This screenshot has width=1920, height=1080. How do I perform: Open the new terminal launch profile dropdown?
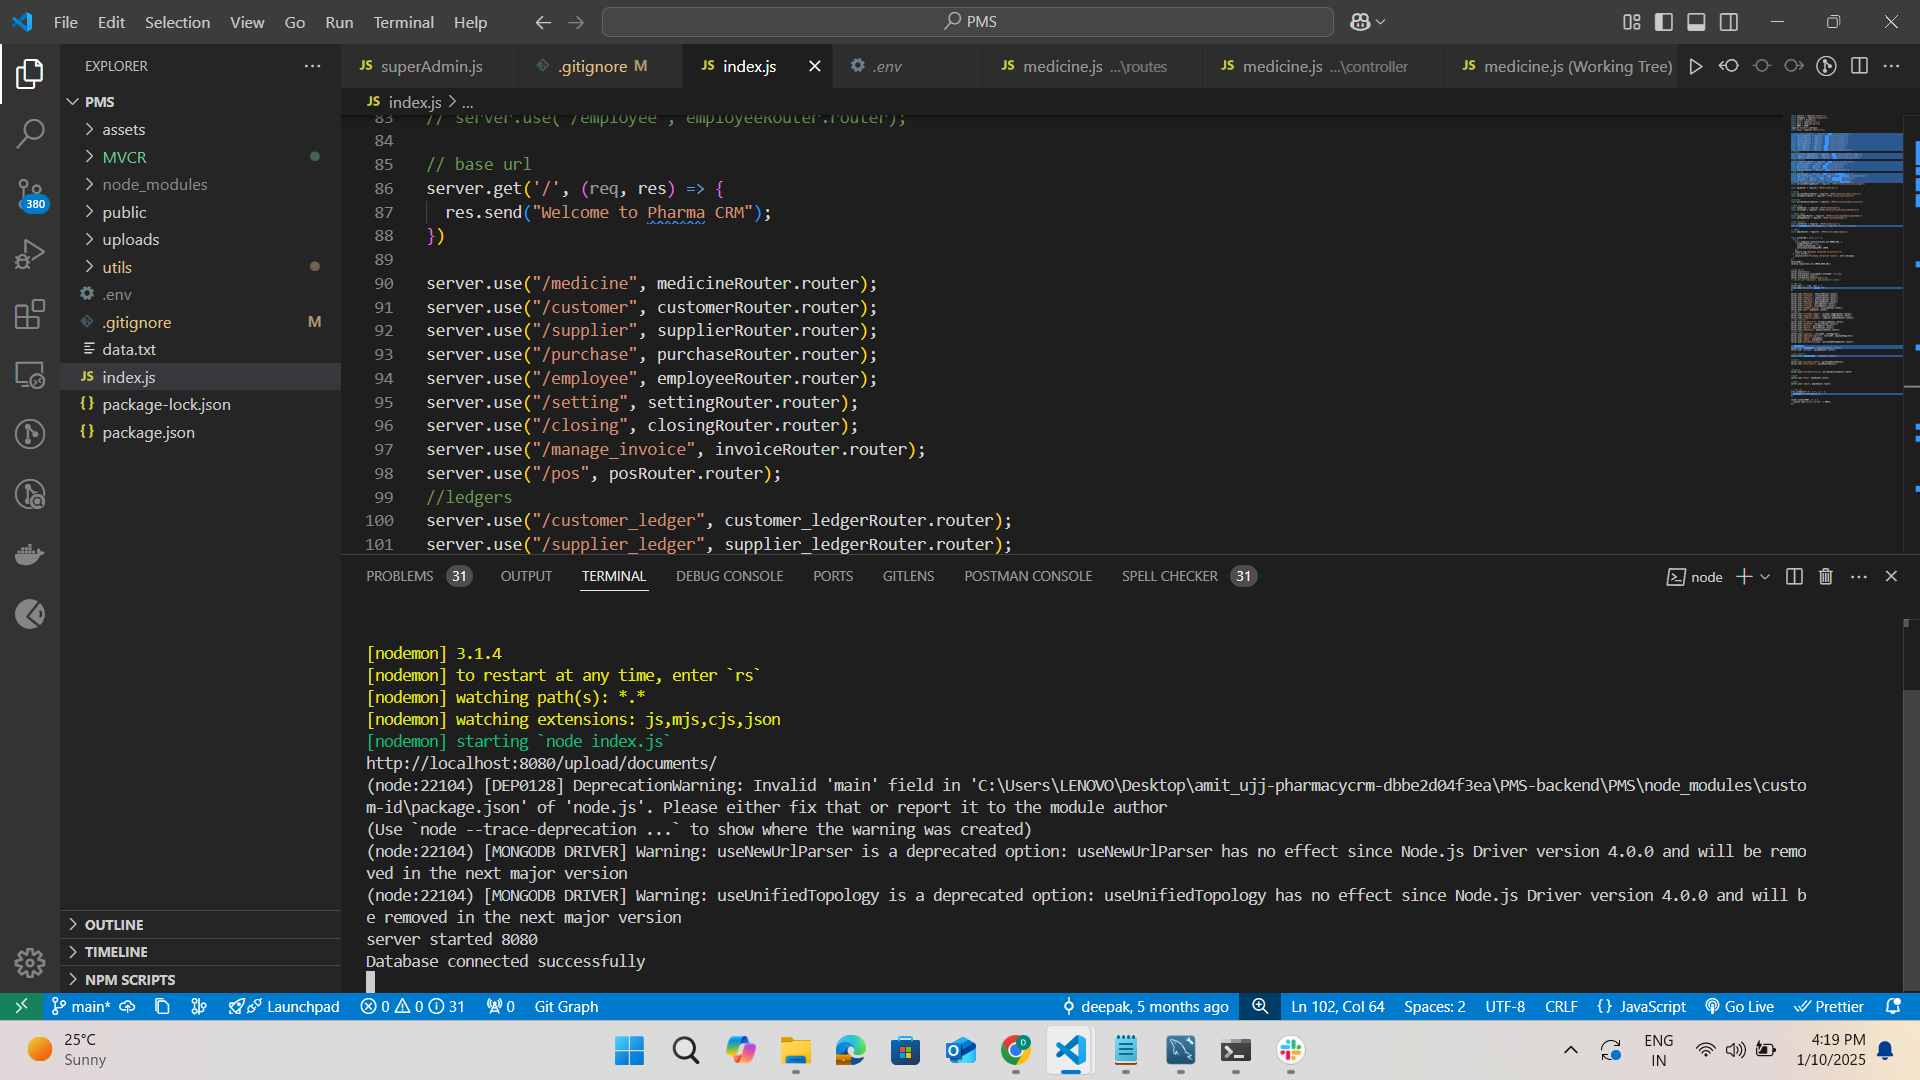point(1765,577)
